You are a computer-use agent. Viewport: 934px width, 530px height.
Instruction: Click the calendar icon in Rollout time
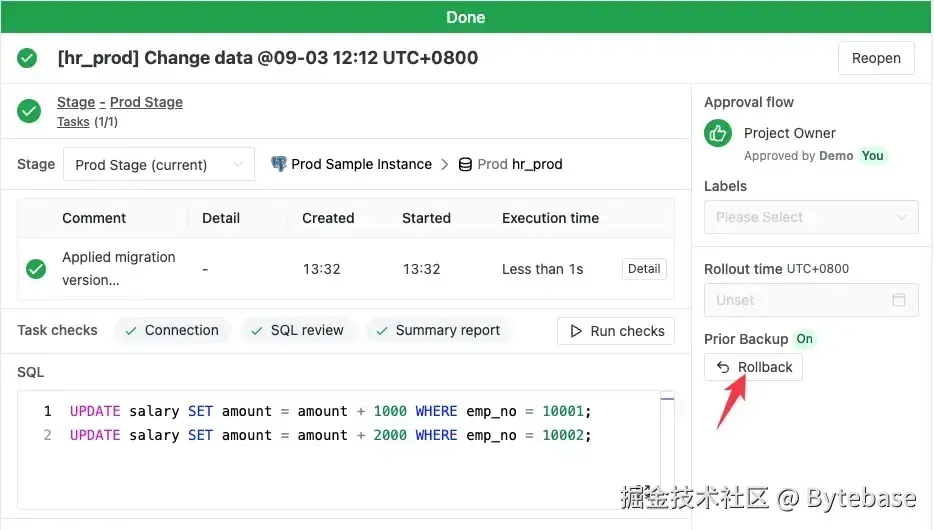[899, 300]
